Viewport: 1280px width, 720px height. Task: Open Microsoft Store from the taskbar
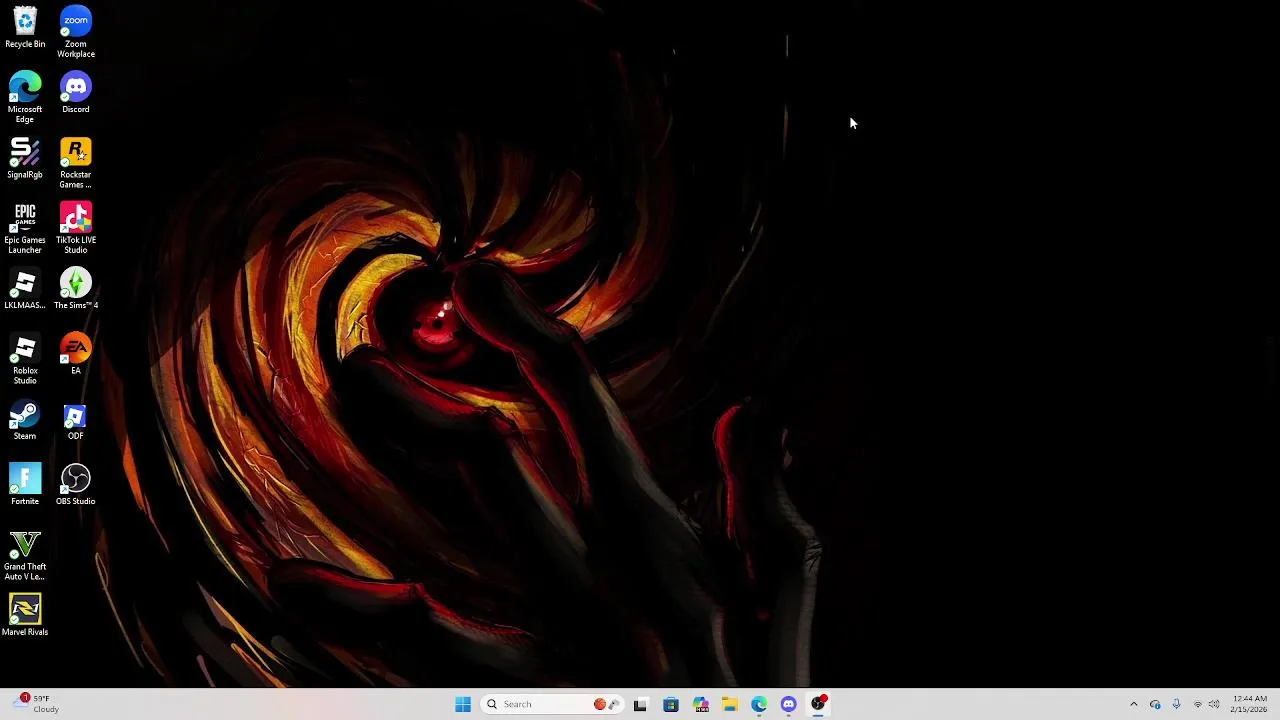(x=671, y=704)
